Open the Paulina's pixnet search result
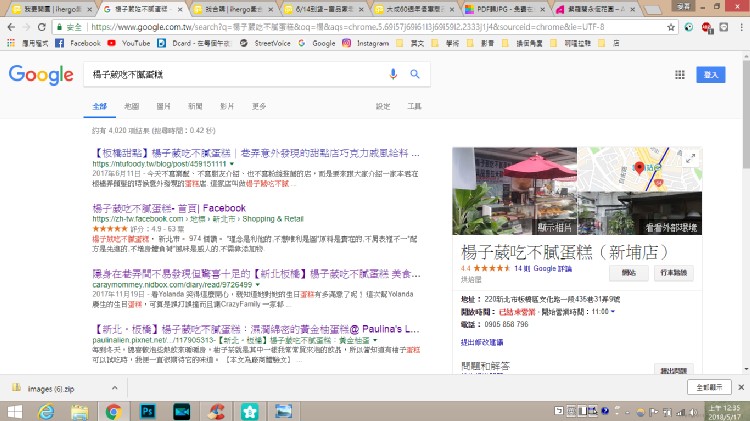Screen dimensions: 750x421 point(256,329)
